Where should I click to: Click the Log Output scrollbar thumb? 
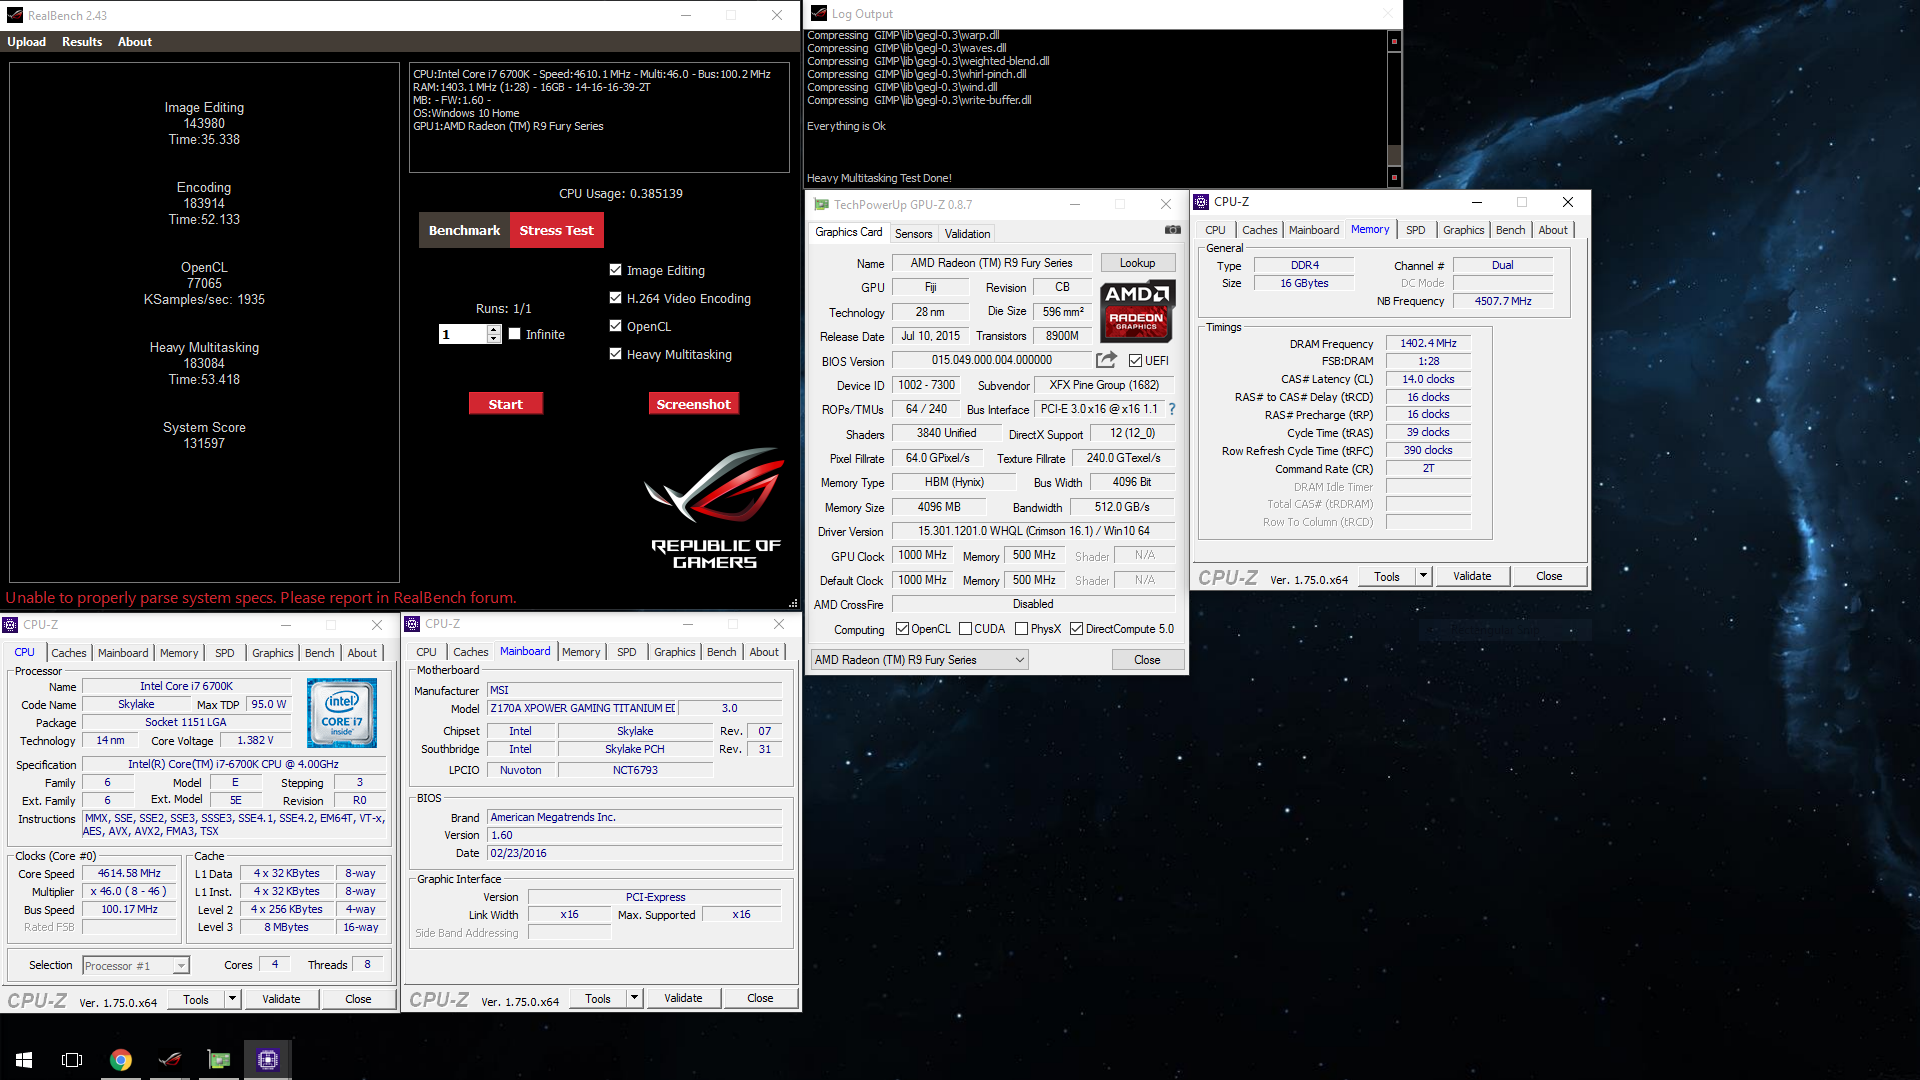(1394, 154)
